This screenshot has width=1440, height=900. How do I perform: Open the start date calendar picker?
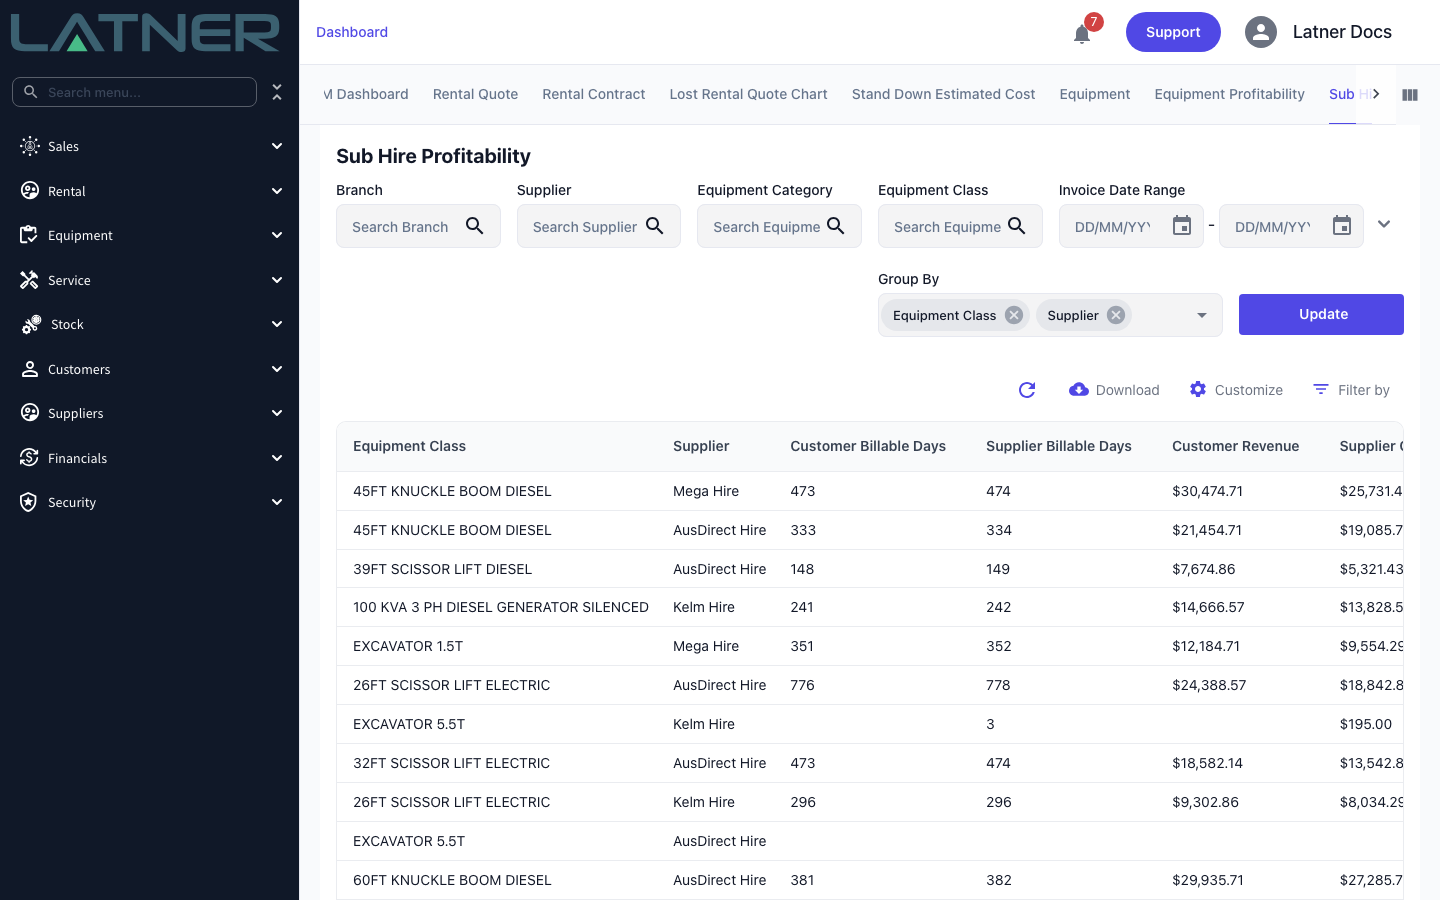[1182, 226]
